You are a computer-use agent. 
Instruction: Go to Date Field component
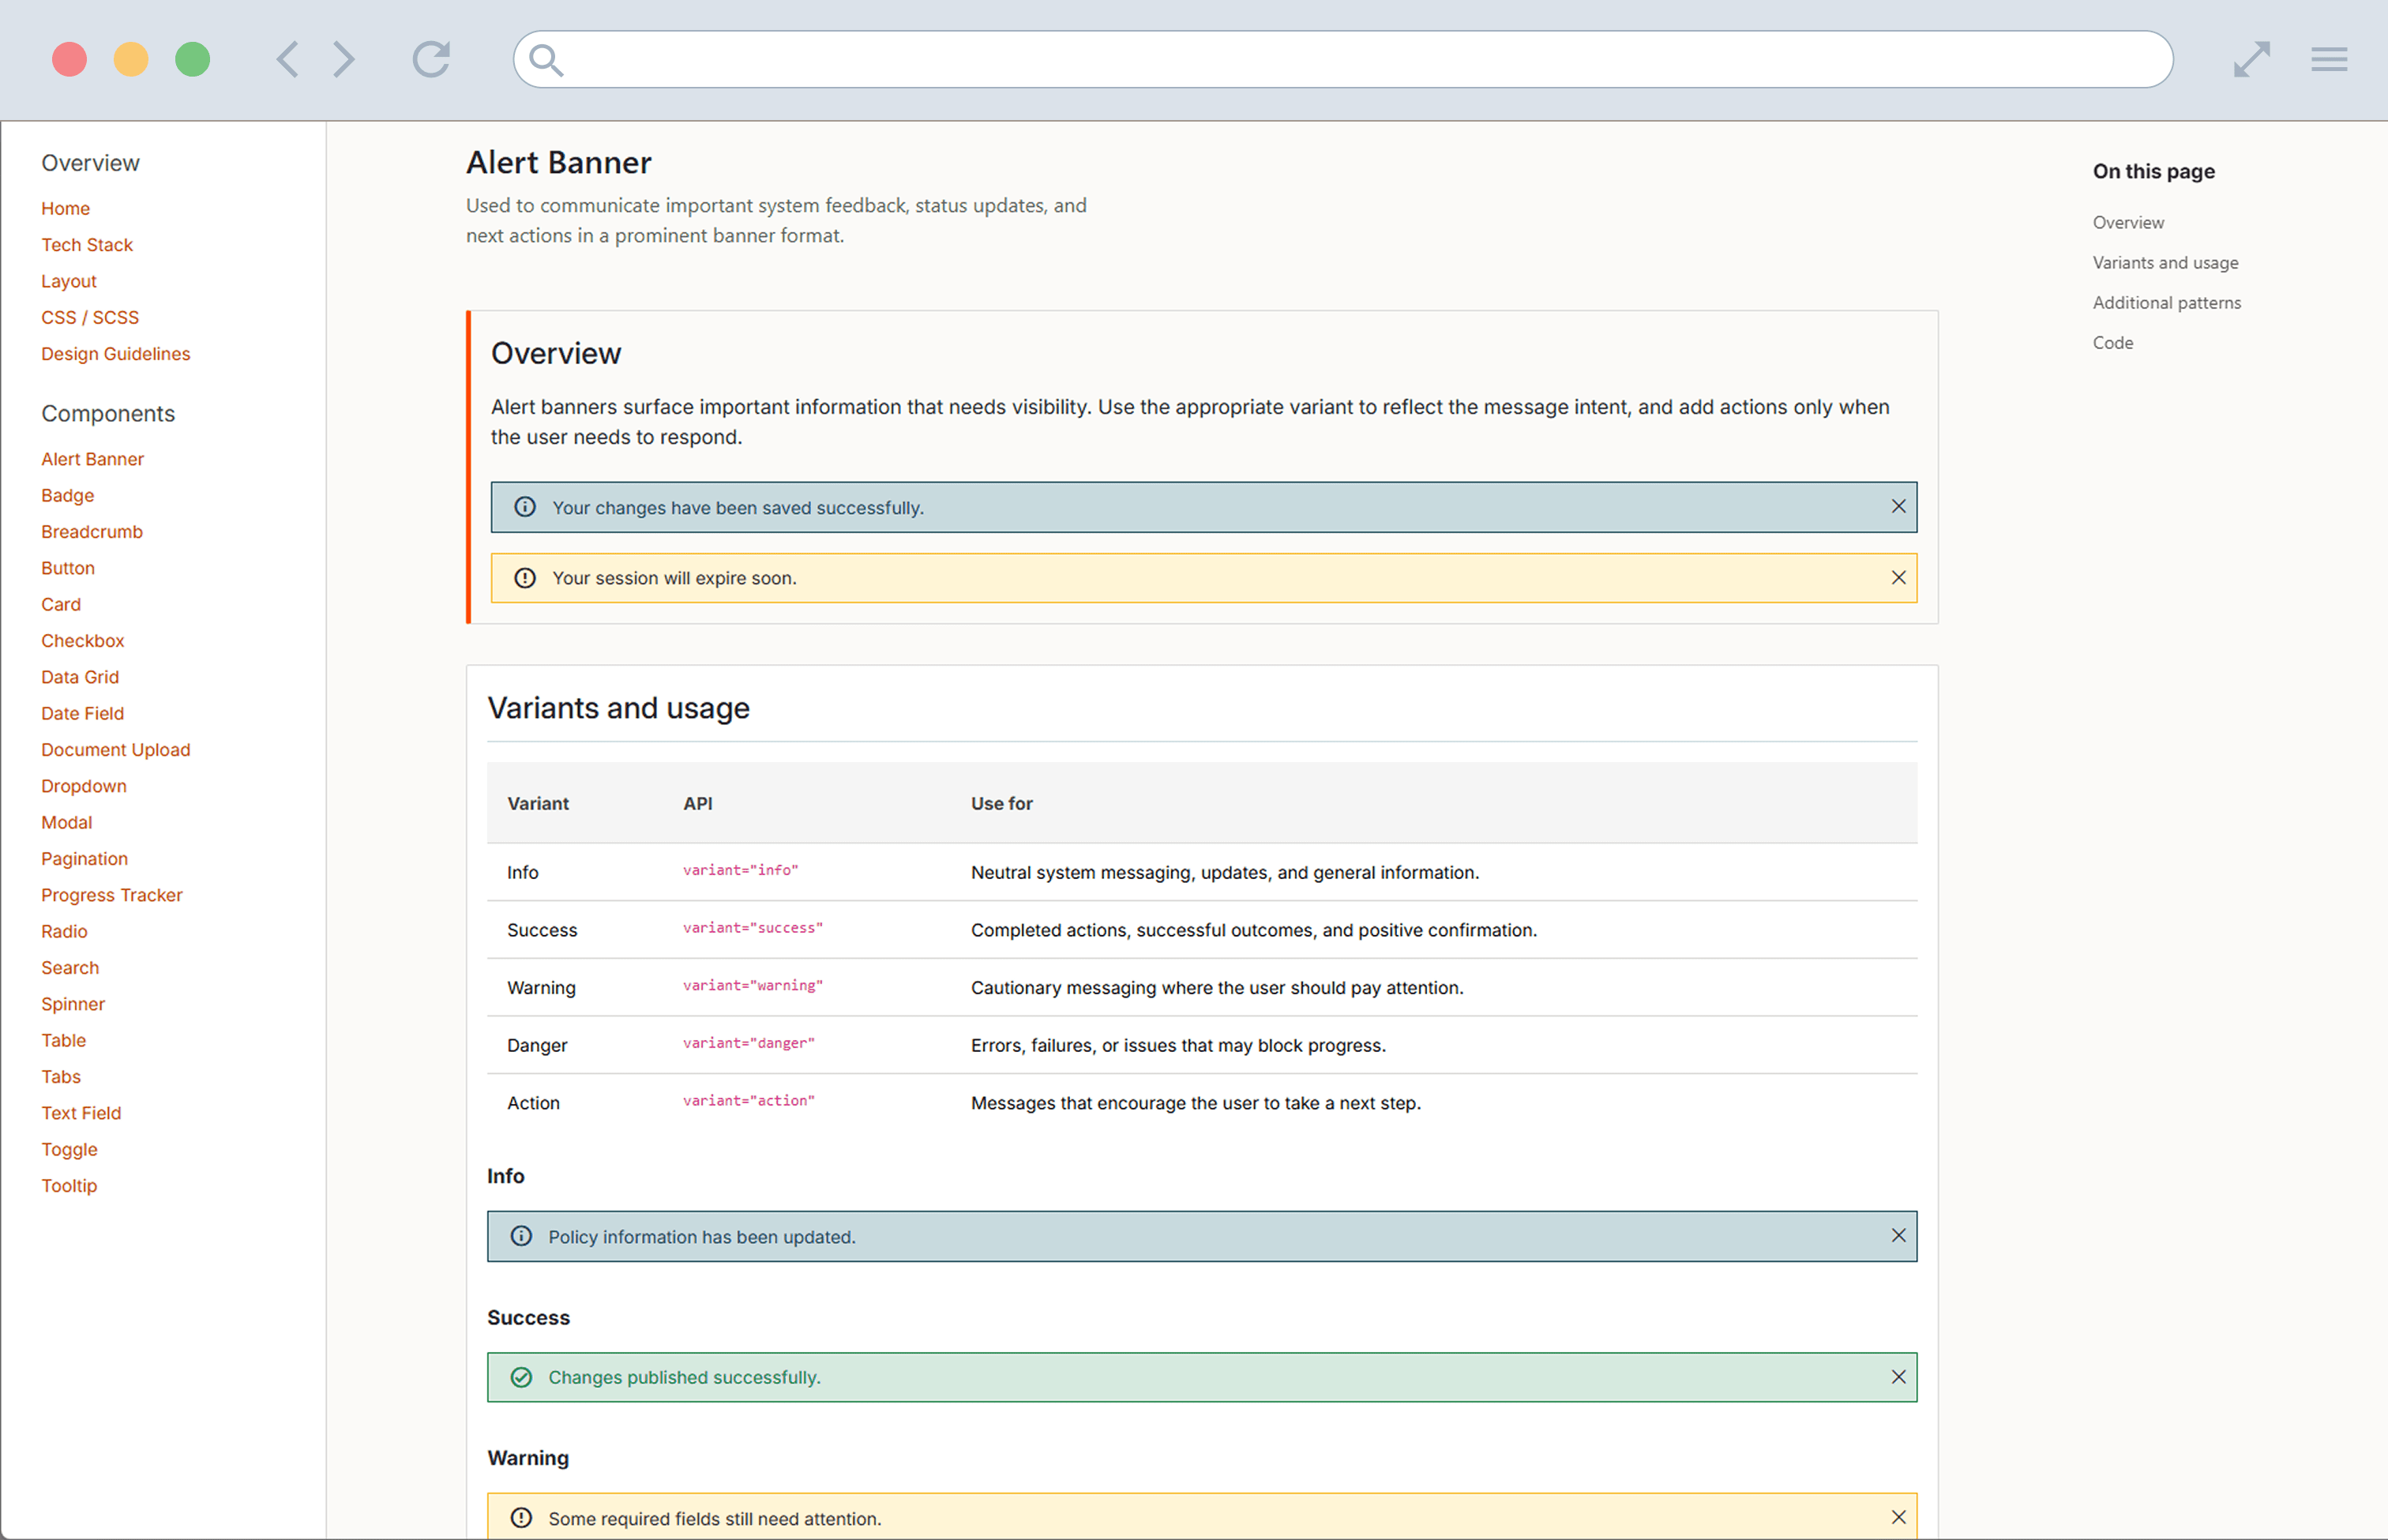(x=83, y=713)
